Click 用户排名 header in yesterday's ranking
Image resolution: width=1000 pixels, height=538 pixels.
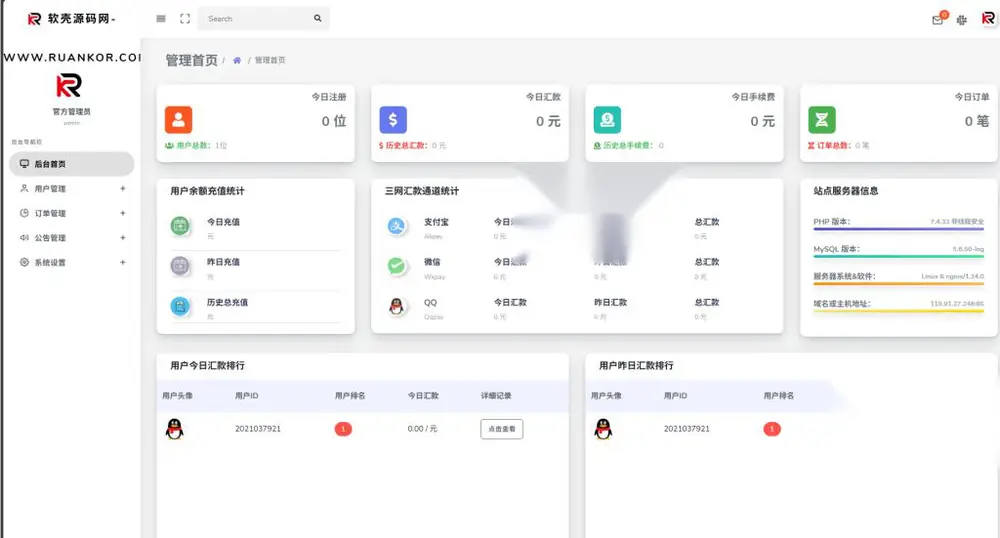tap(779, 396)
